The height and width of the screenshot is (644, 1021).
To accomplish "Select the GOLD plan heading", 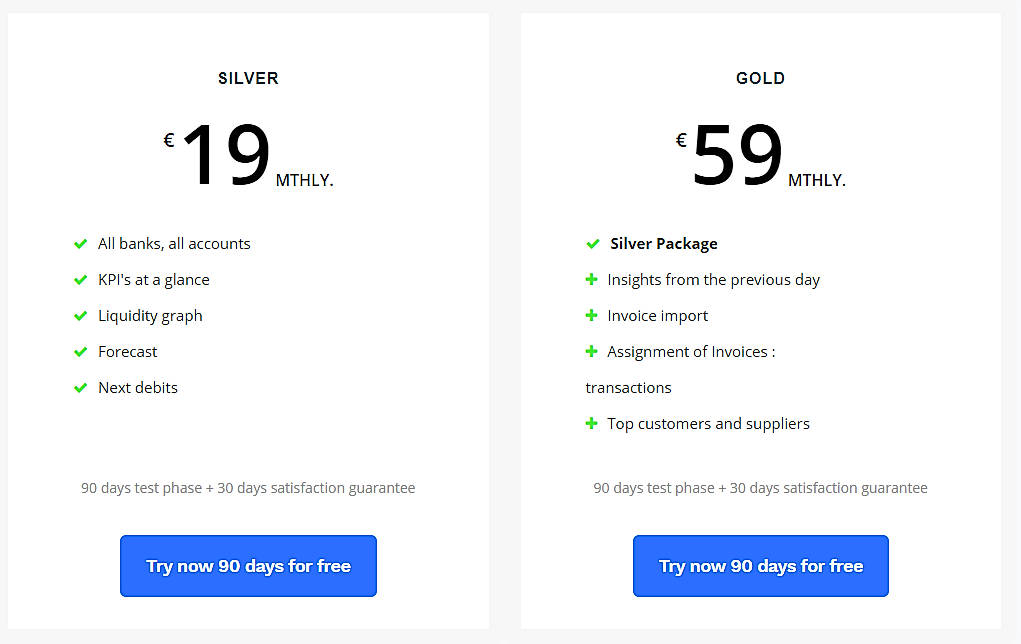I will coord(760,78).
